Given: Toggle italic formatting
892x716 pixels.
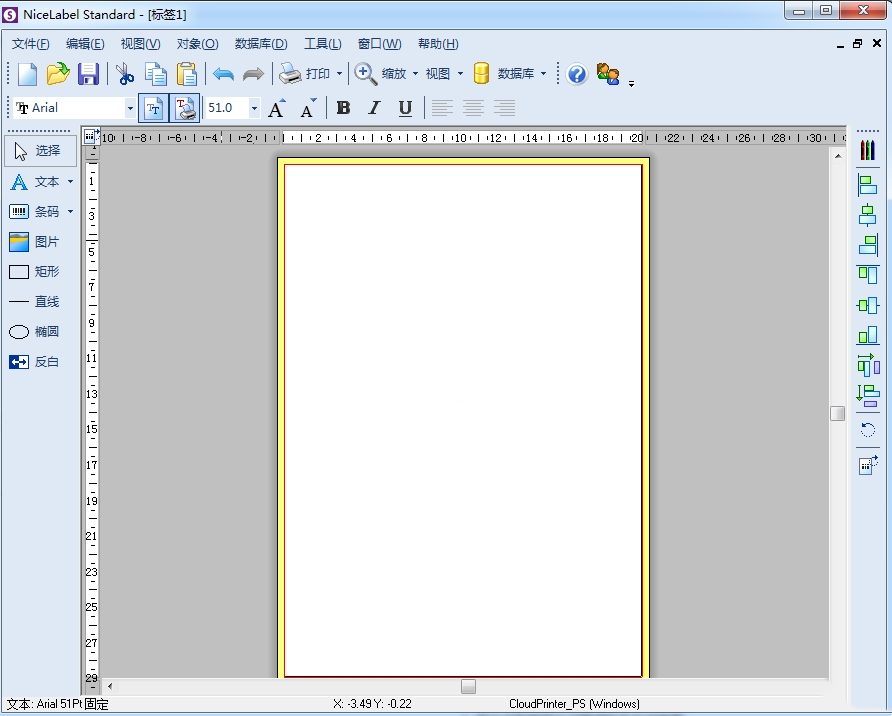Looking at the screenshot, I should [x=374, y=107].
